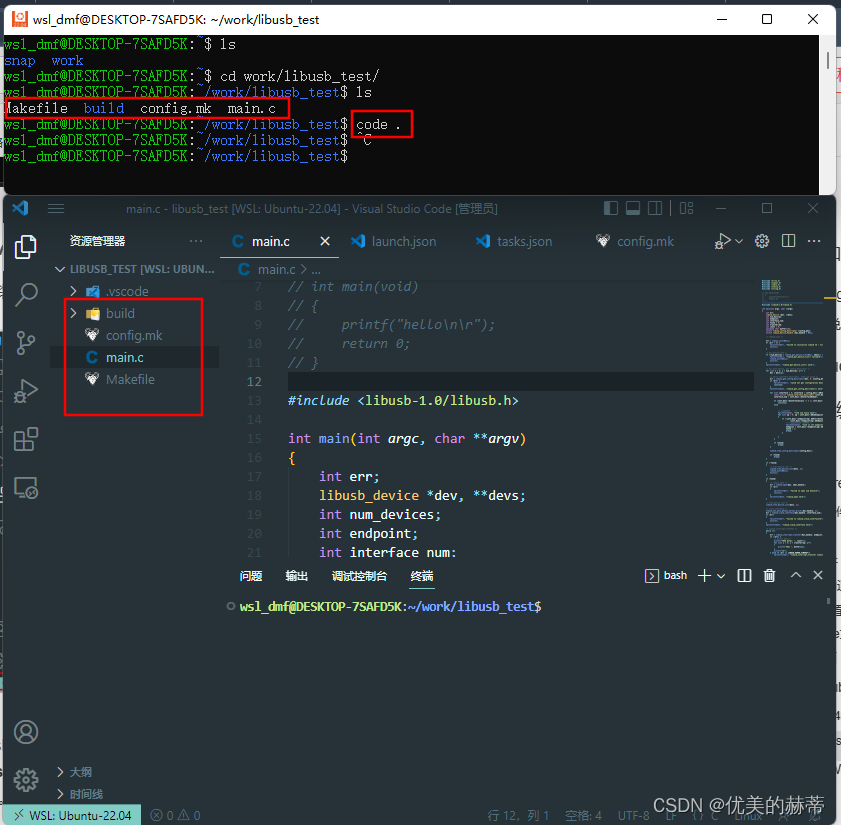
Task: Click the Visual Studio Code window title text
Action: pos(312,209)
